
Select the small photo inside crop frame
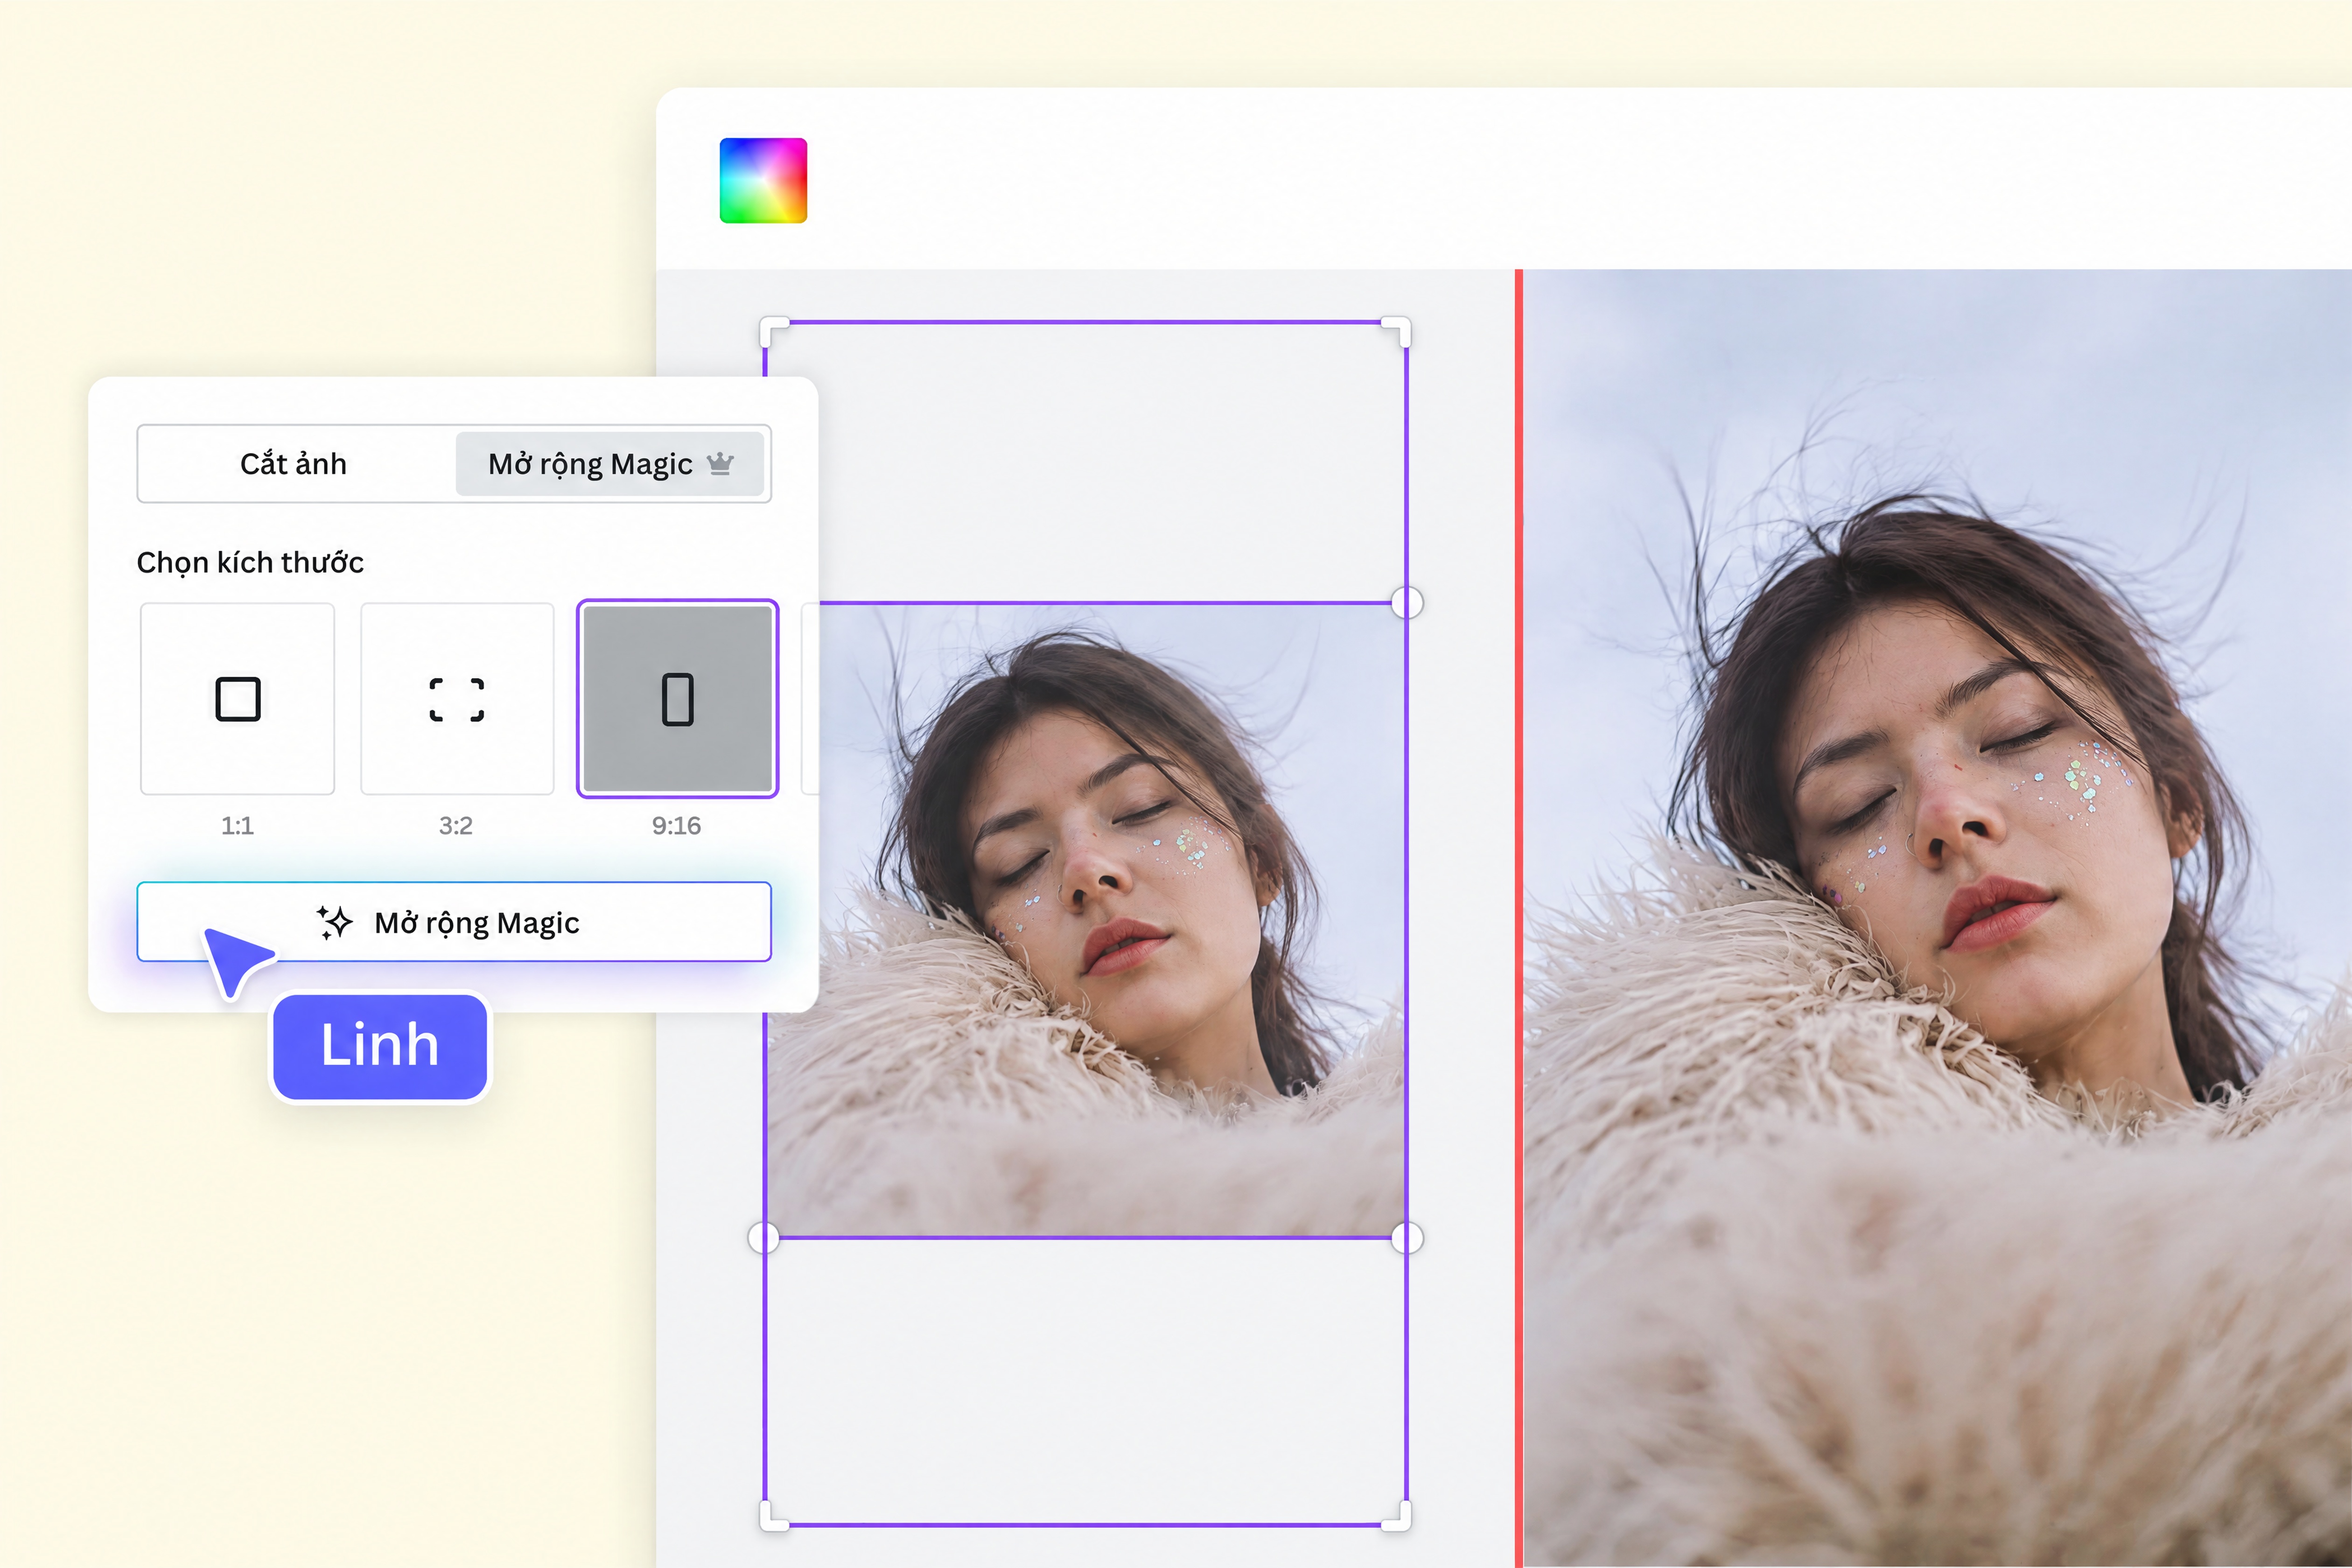coord(1086,920)
